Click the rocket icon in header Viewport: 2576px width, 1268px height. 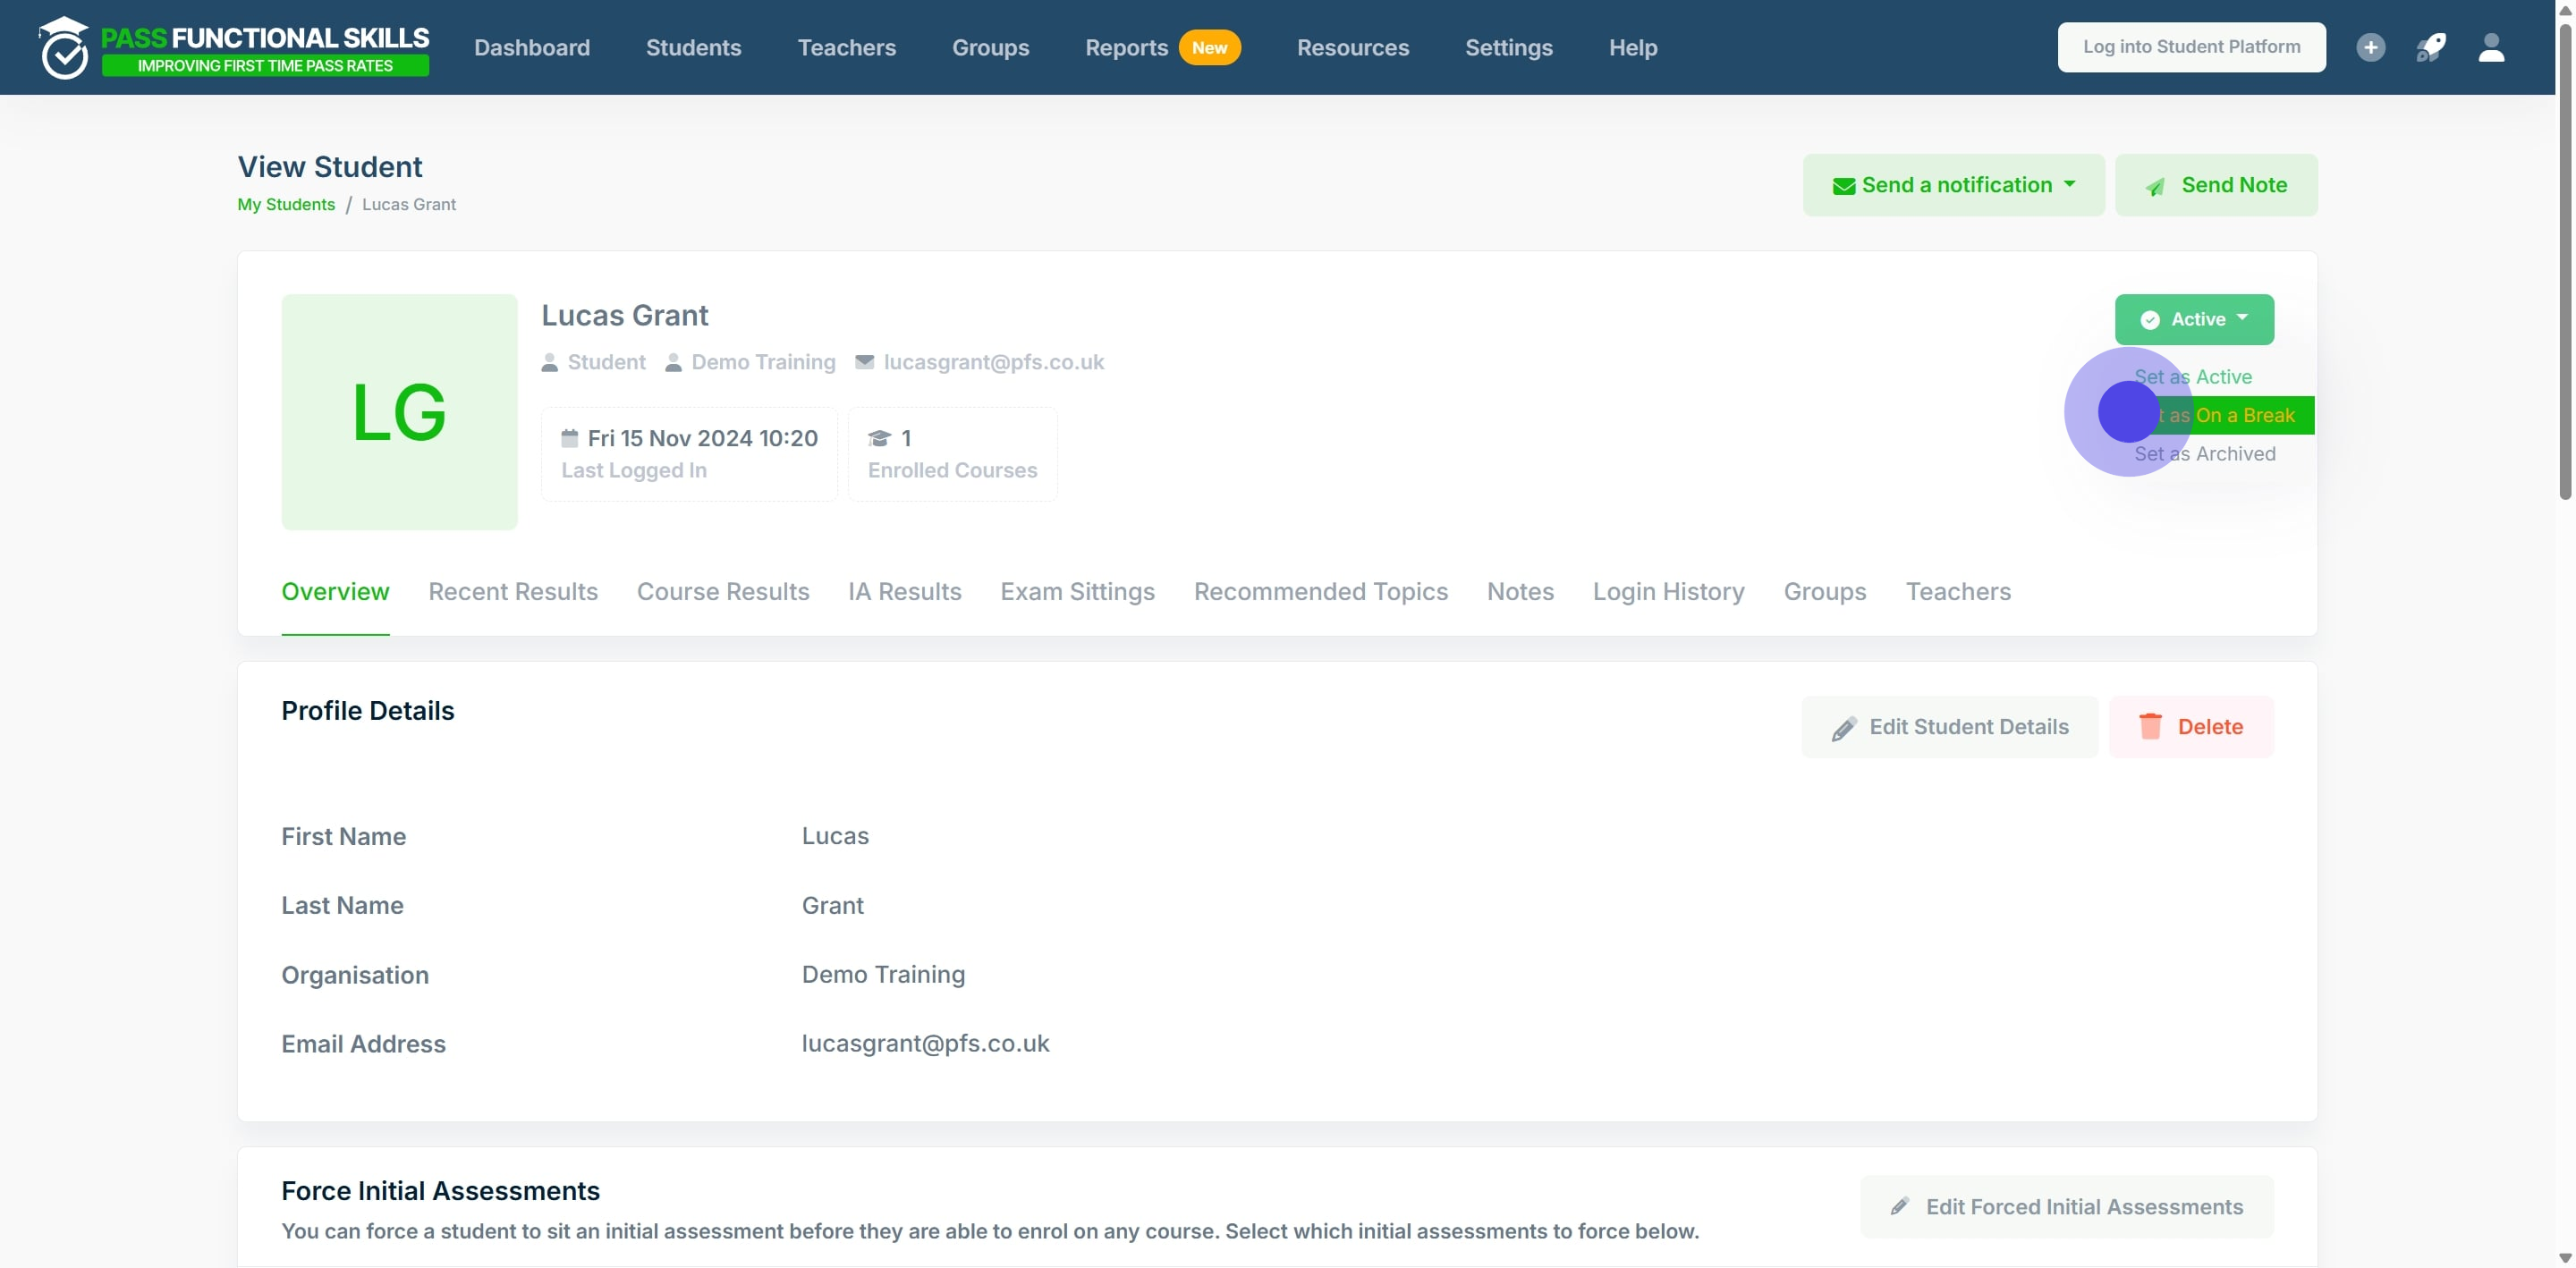2431,47
